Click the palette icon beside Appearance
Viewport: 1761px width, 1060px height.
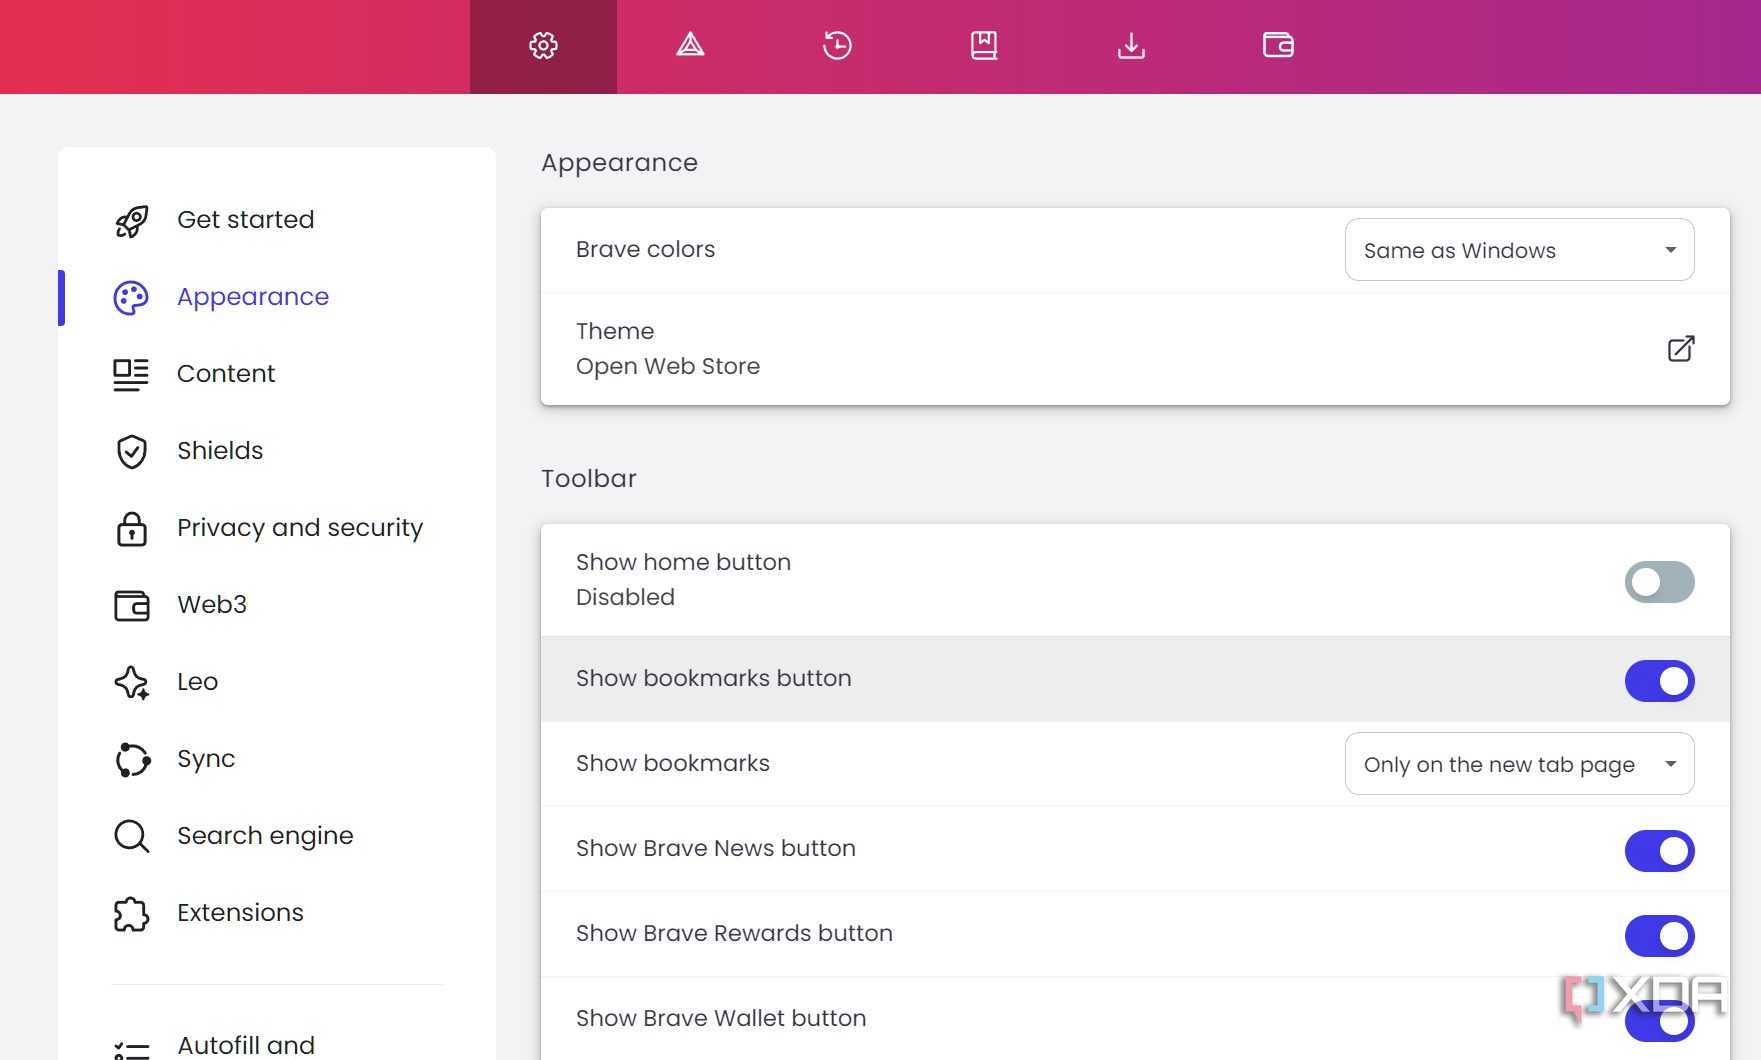131,297
